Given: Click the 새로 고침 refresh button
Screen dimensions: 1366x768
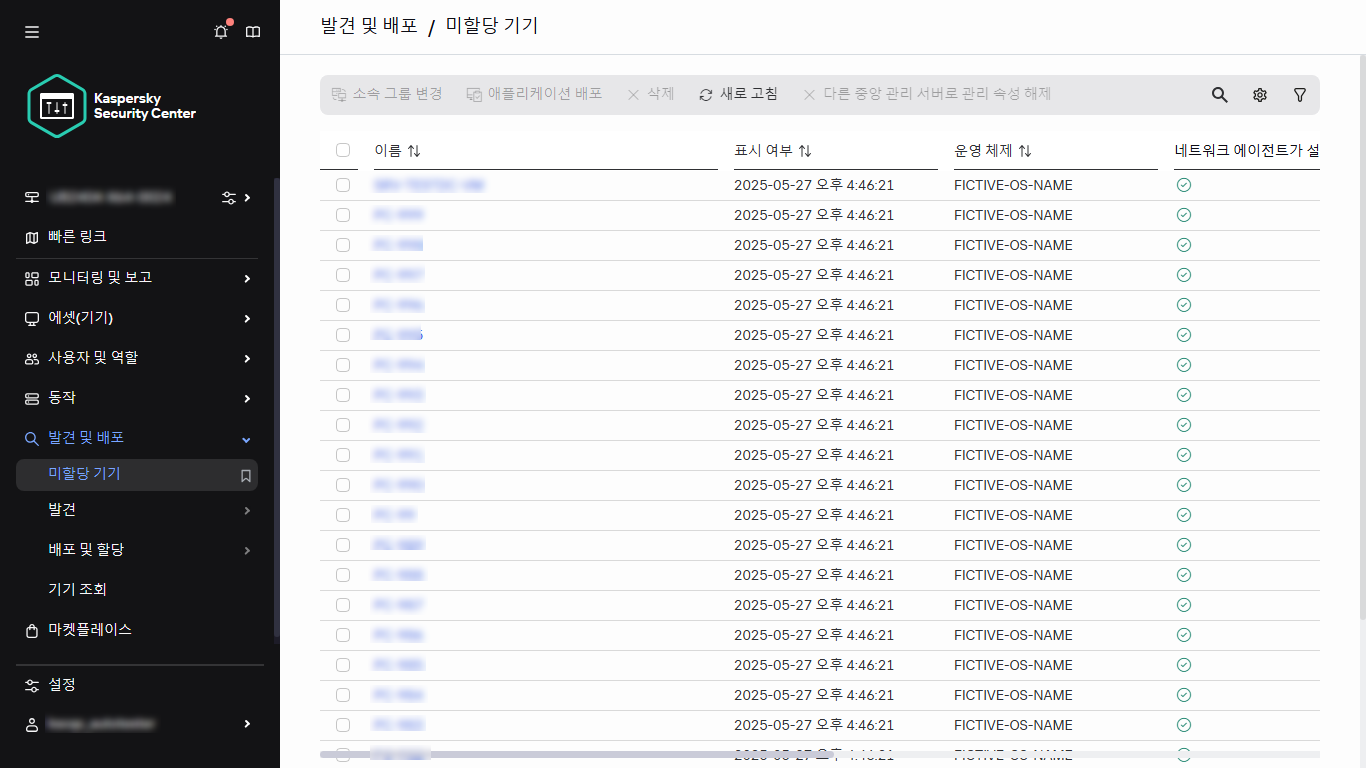Looking at the screenshot, I should pyautogui.click(x=738, y=94).
